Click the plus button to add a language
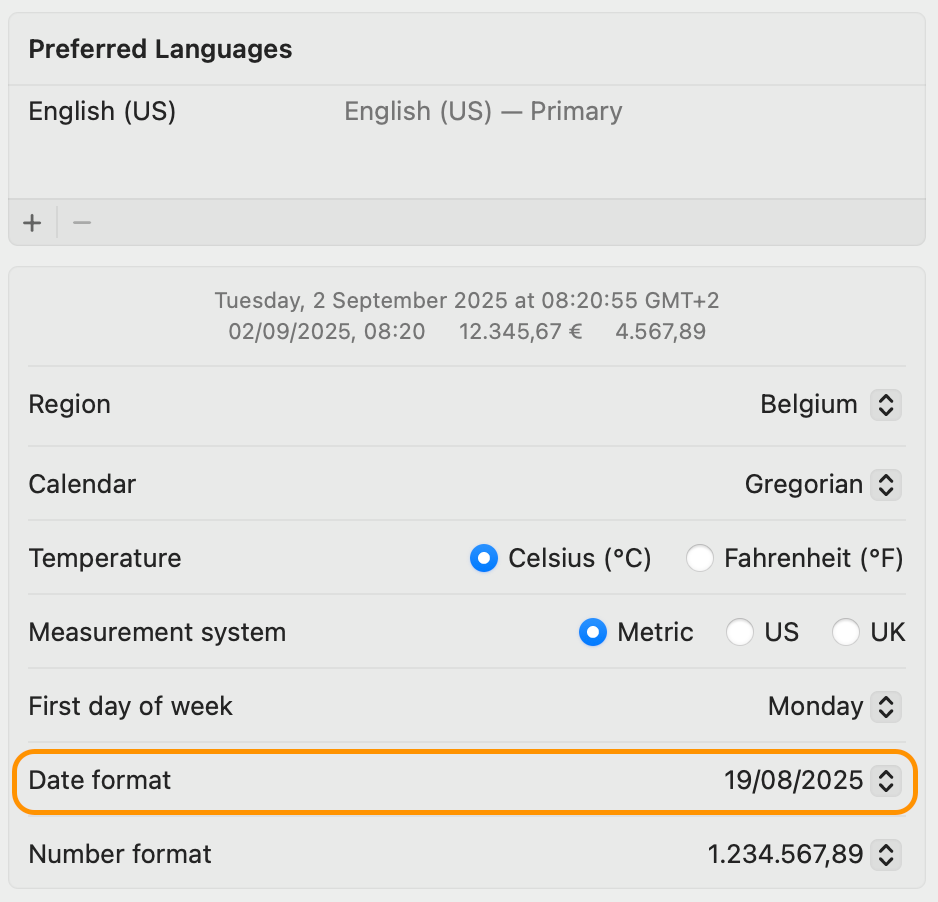Viewport: 938px width, 902px height. [x=32, y=222]
